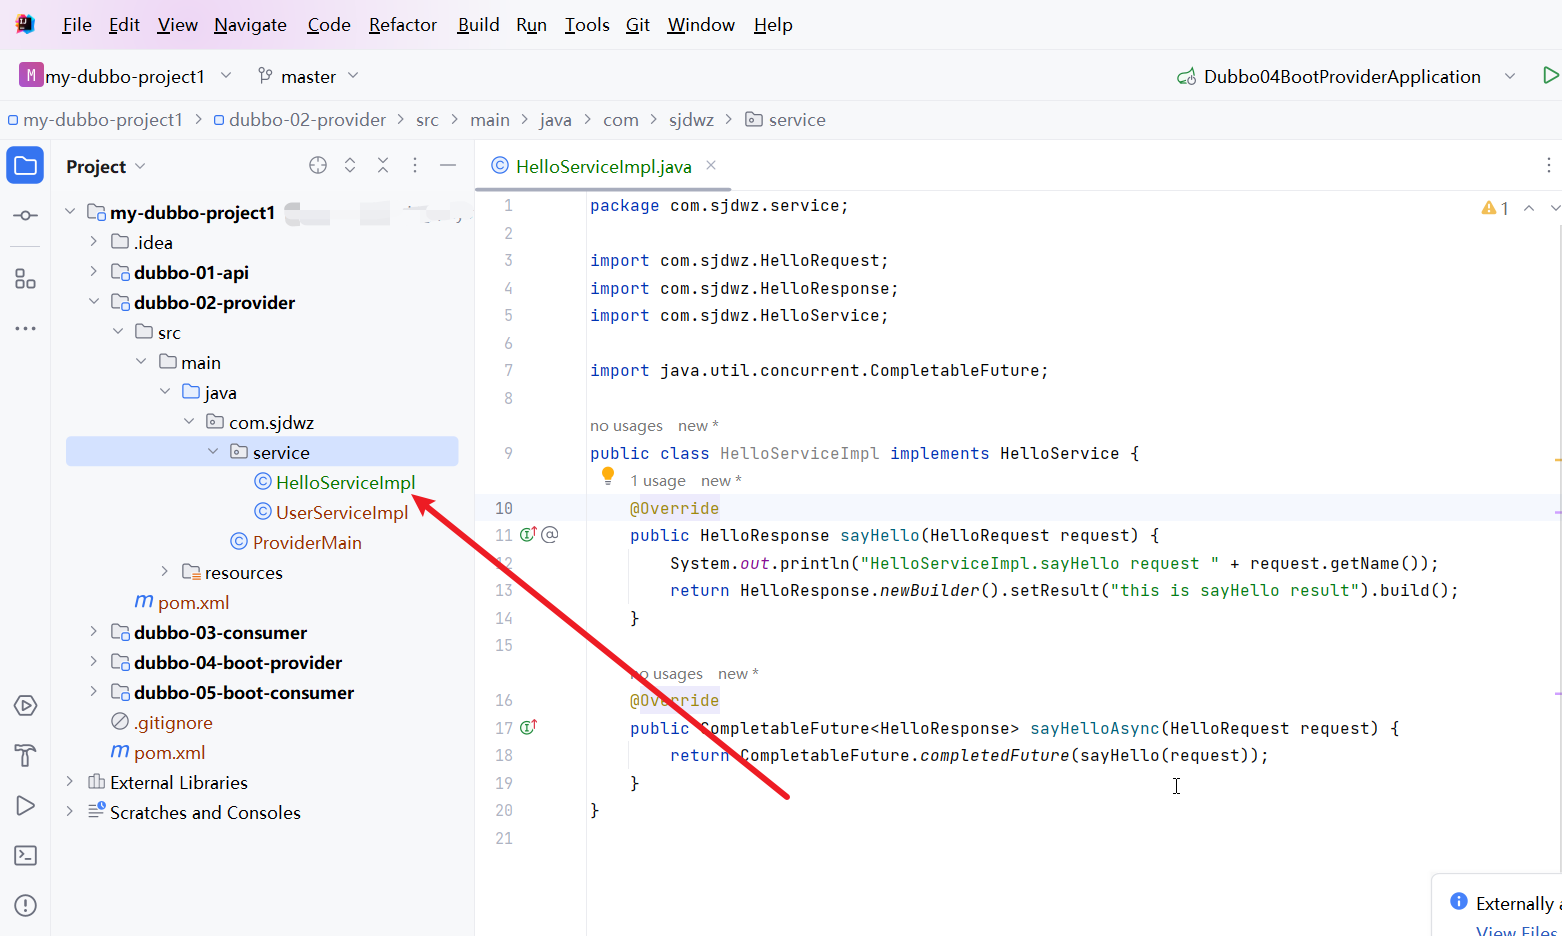Click the service breadcrumb above the editor
The width and height of the screenshot is (1562, 936).
coord(797,119)
